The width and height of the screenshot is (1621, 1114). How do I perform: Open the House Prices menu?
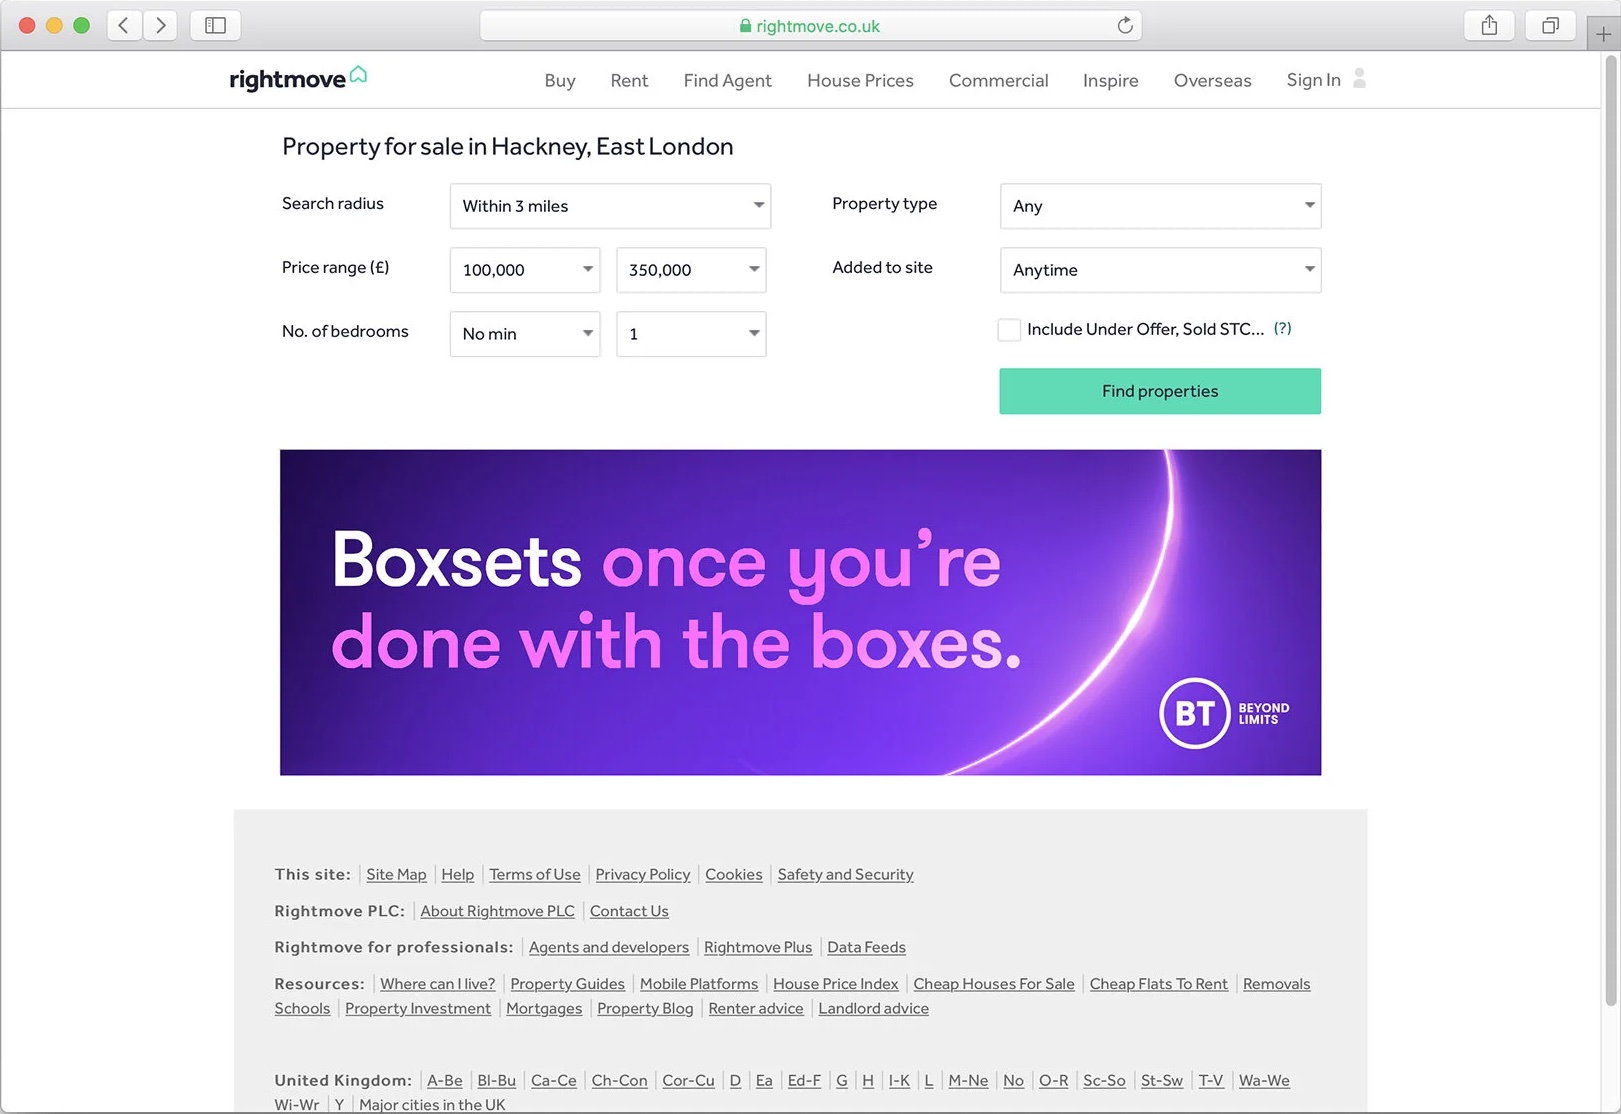point(860,80)
